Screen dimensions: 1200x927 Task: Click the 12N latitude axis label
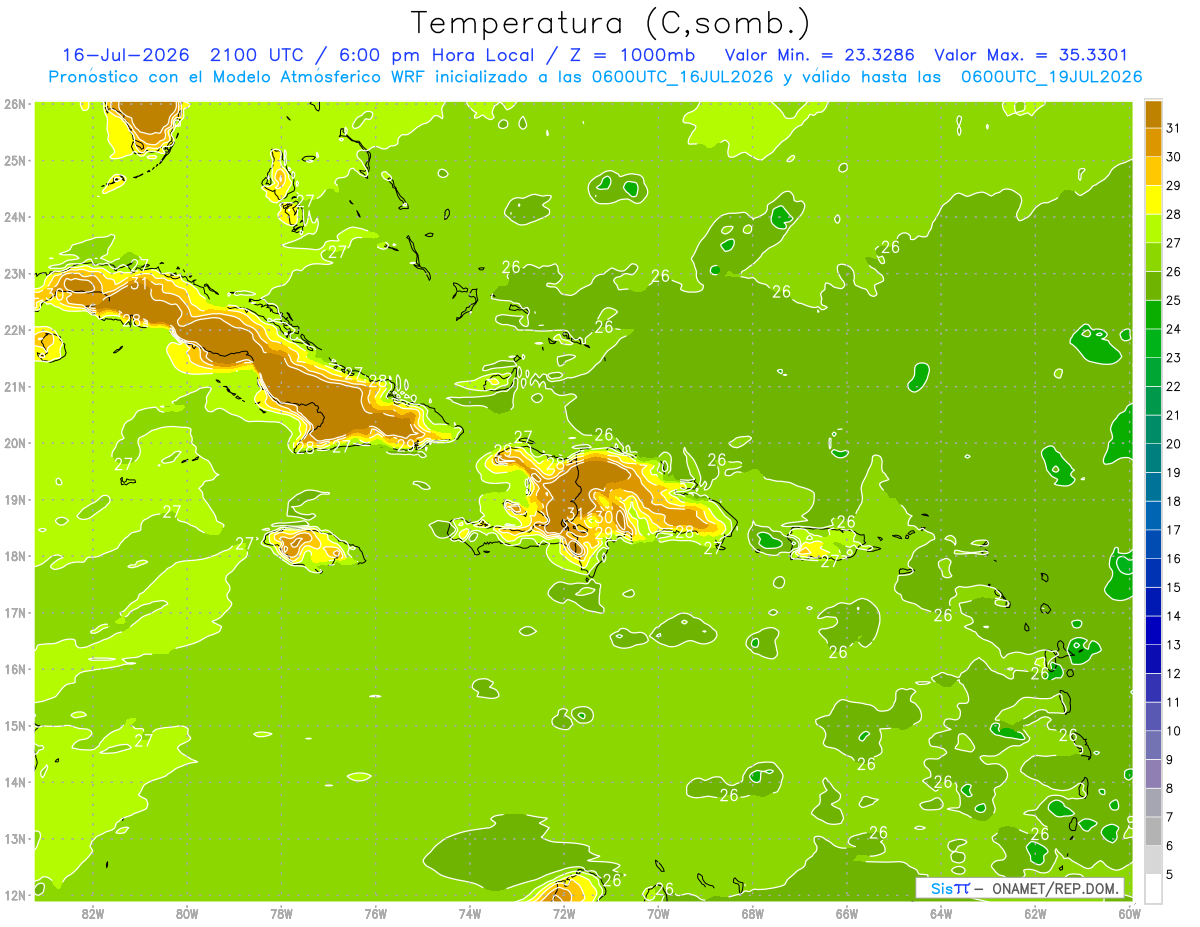pyautogui.click(x=15, y=895)
